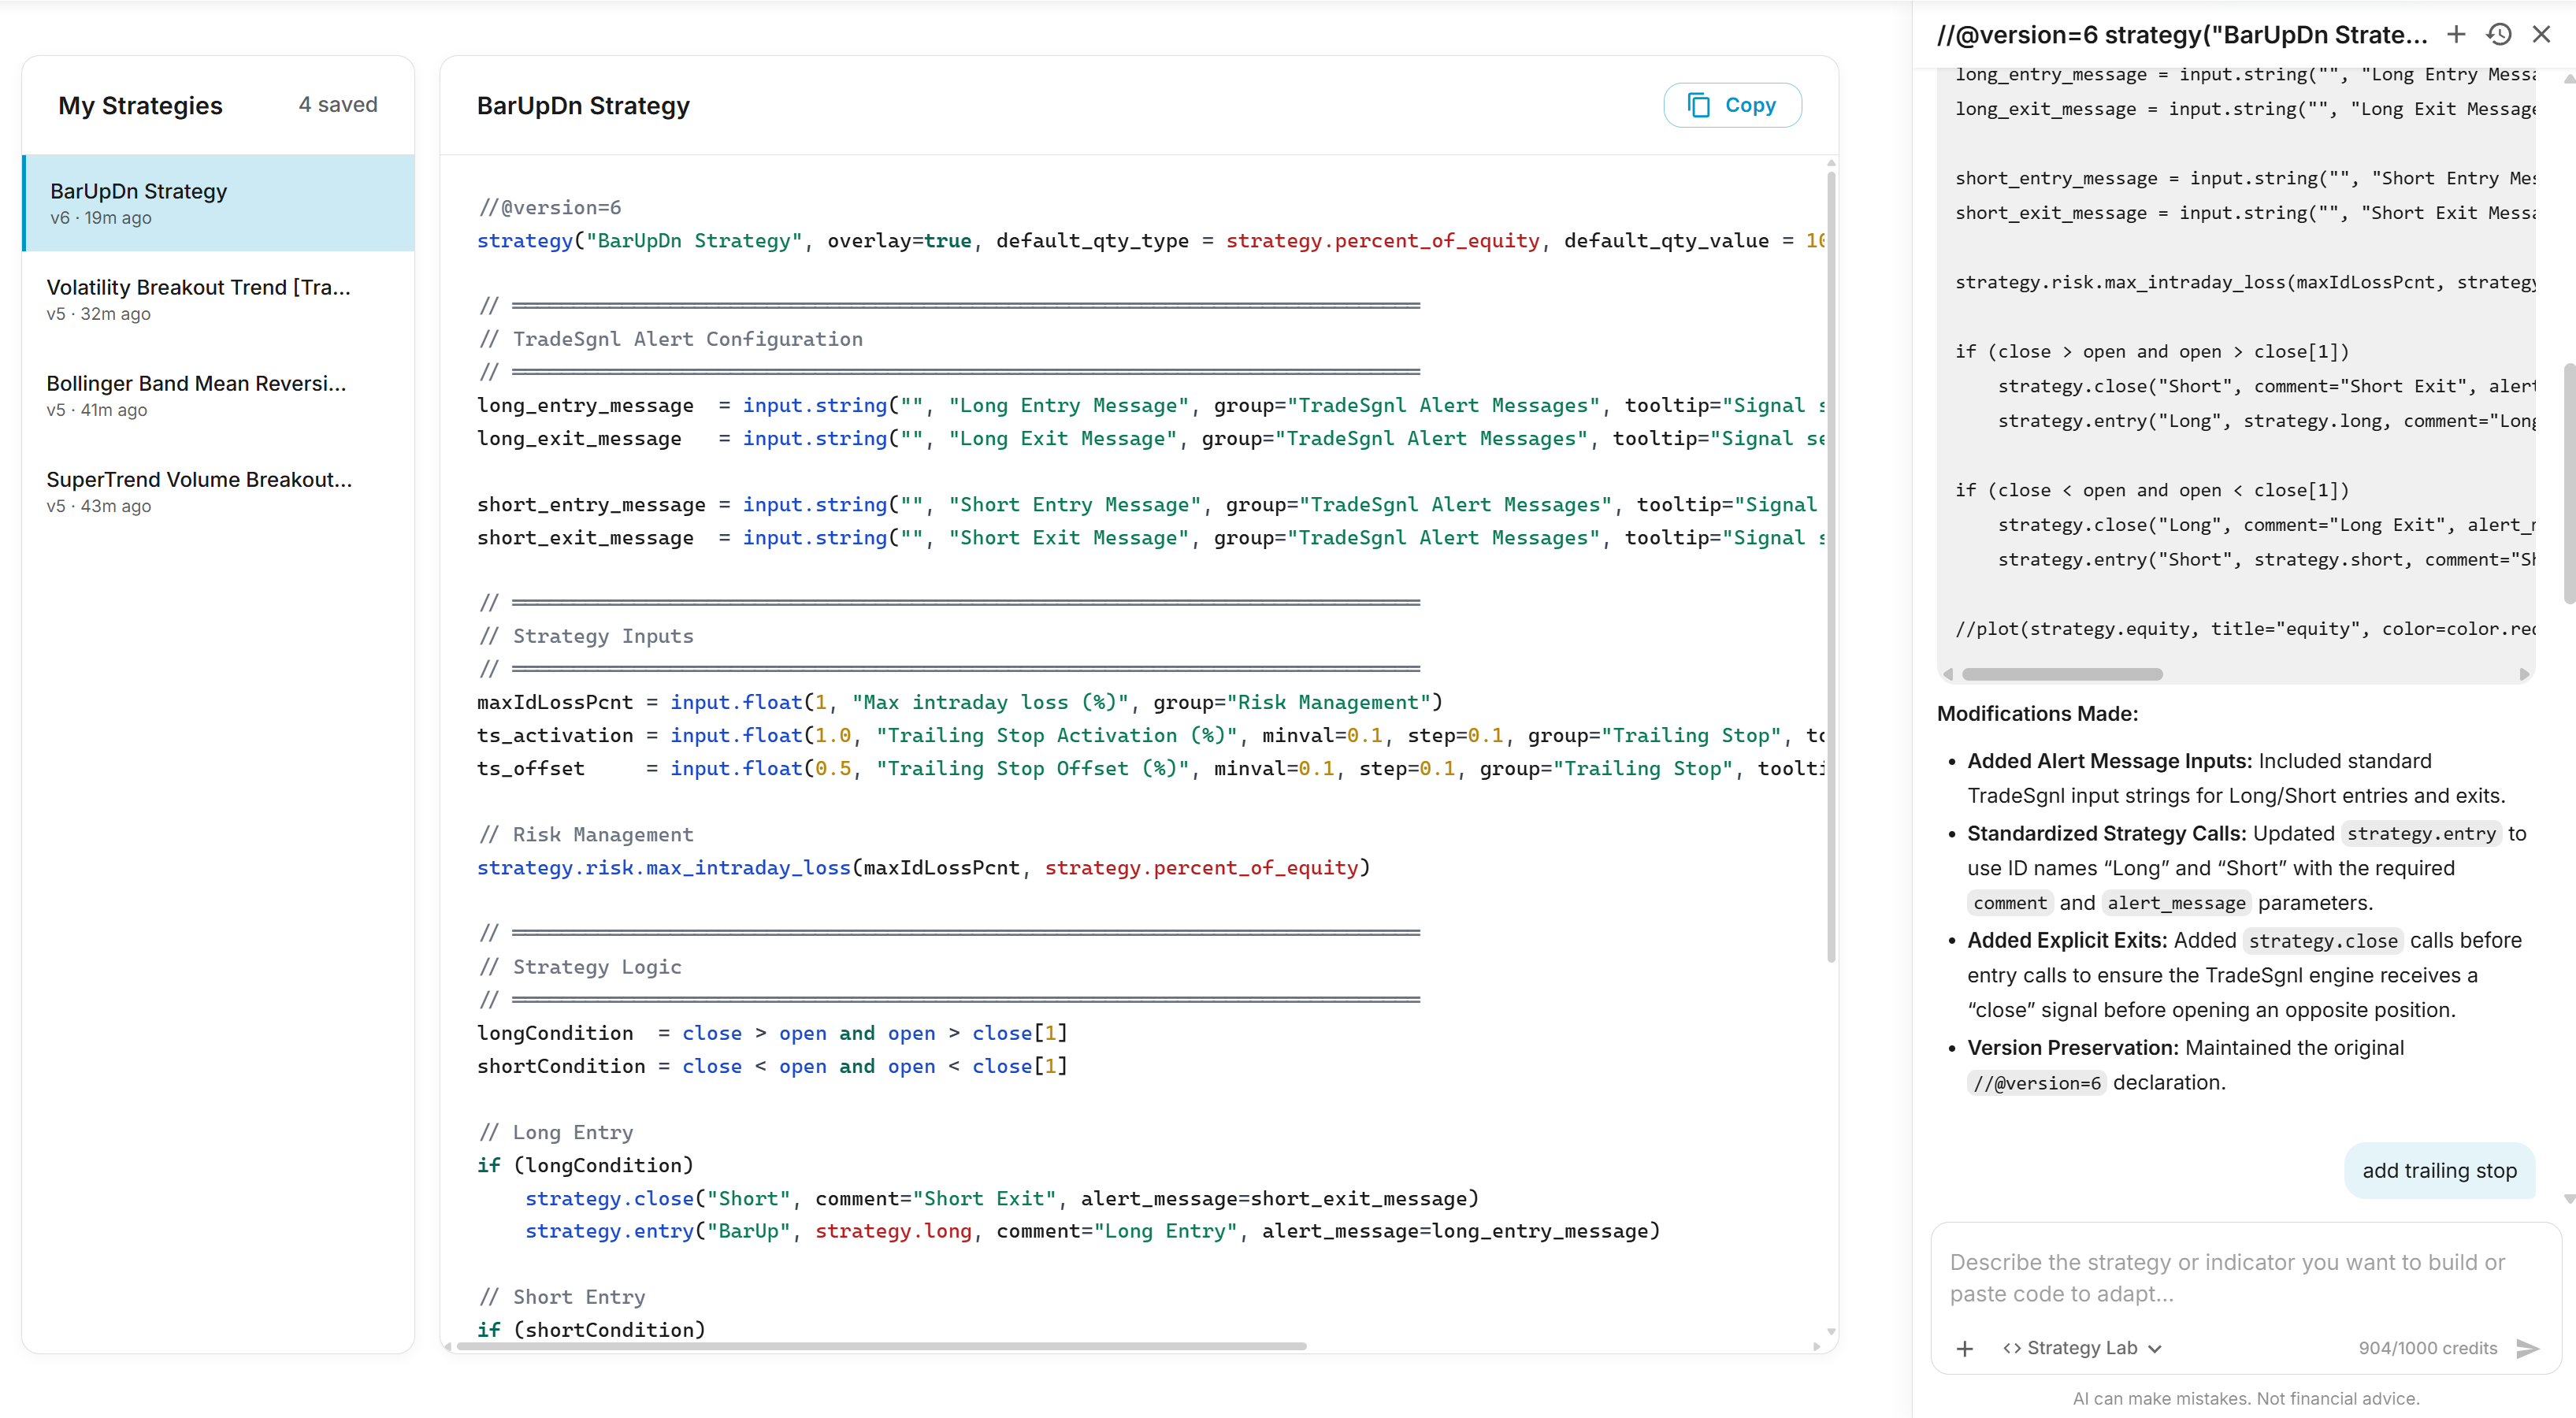Screen dimensions: 2576x1418
Task: Copy the BarUpDn Strategy code
Action: click(1732, 105)
